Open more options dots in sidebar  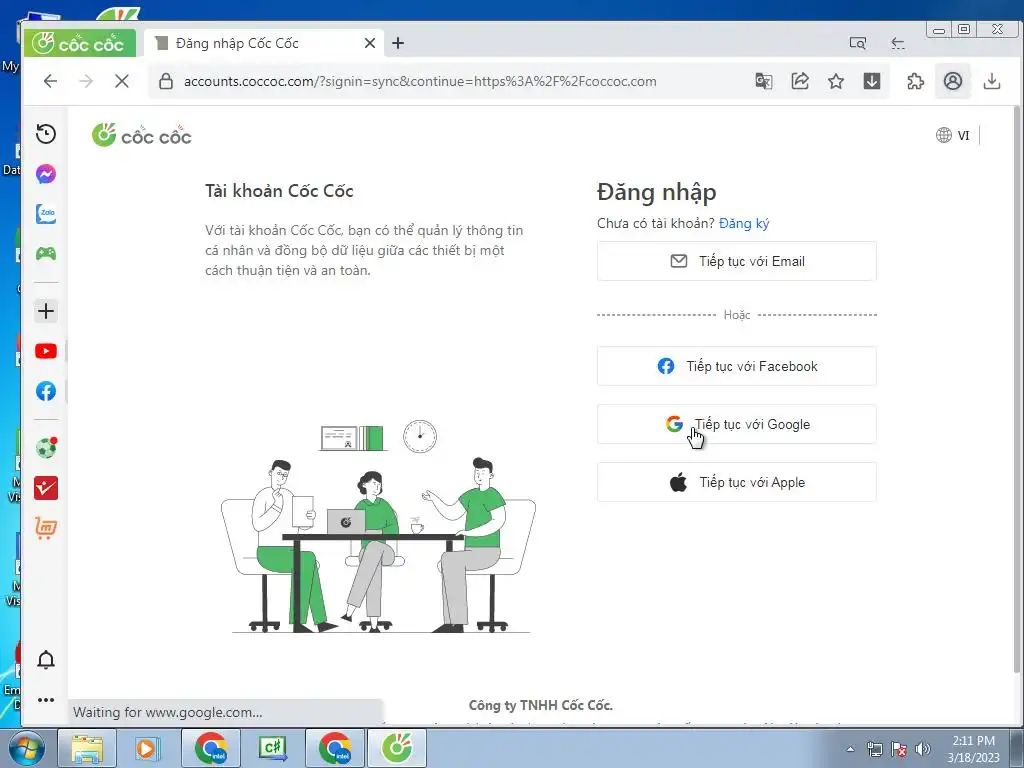[x=46, y=699]
